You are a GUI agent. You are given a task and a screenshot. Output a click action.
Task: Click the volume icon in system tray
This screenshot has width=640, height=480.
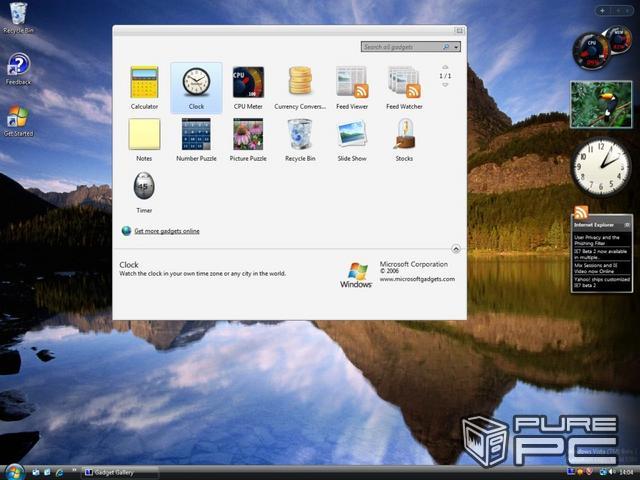[x=611, y=472]
